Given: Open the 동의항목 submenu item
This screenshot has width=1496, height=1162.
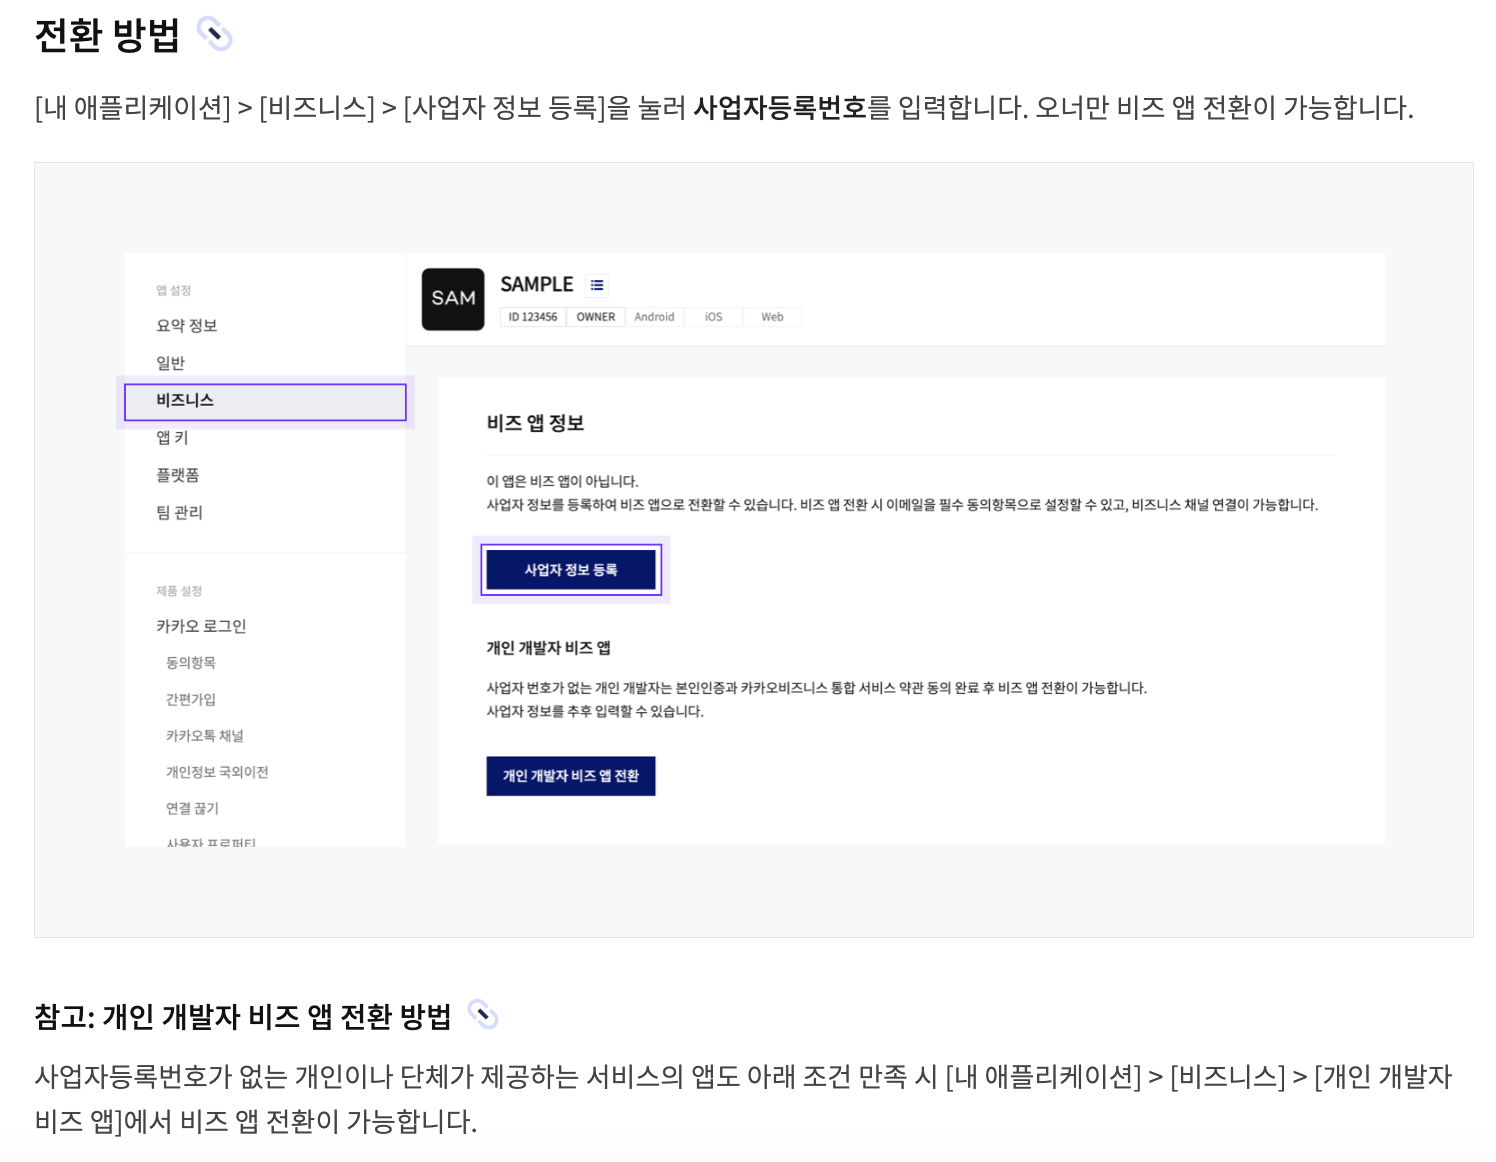Looking at the screenshot, I should (189, 662).
